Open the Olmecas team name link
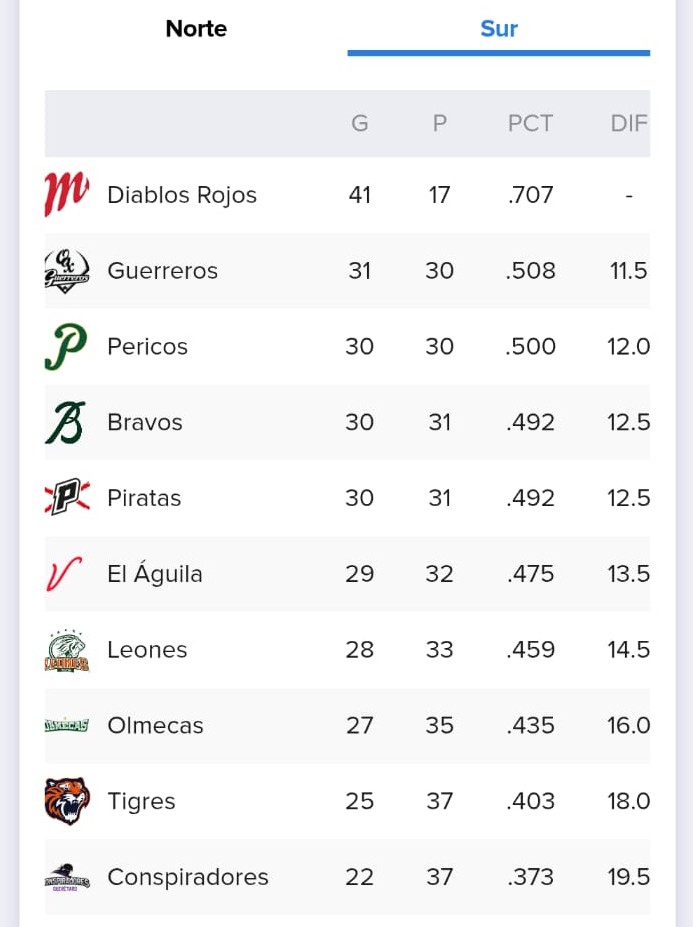Image resolution: width=693 pixels, height=927 pixels. 156,725
